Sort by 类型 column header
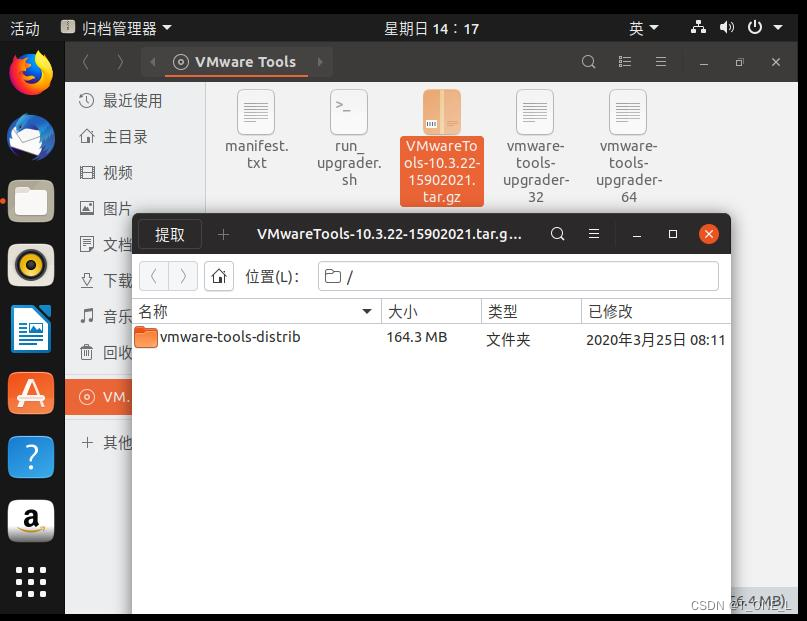Viewport: 807px width, 621px height. click(x=531, y=311)
